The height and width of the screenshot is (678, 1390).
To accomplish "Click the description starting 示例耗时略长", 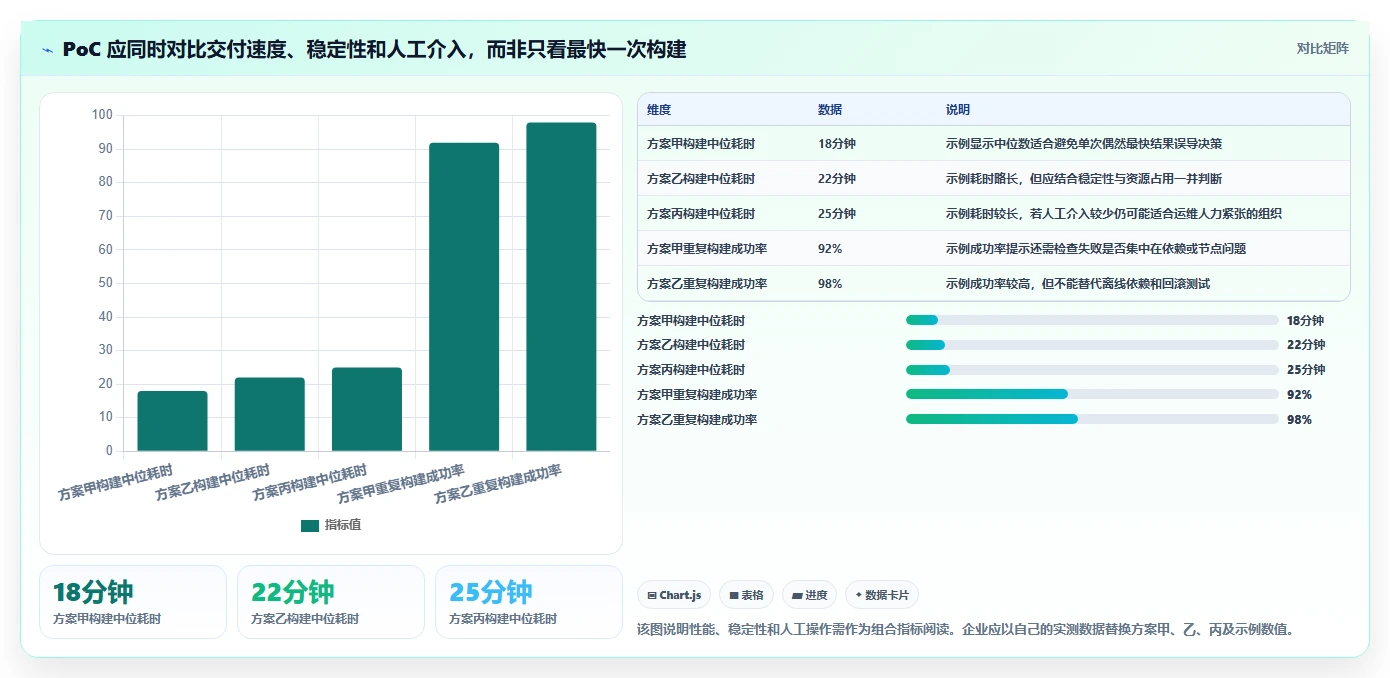I will 1084,179.
